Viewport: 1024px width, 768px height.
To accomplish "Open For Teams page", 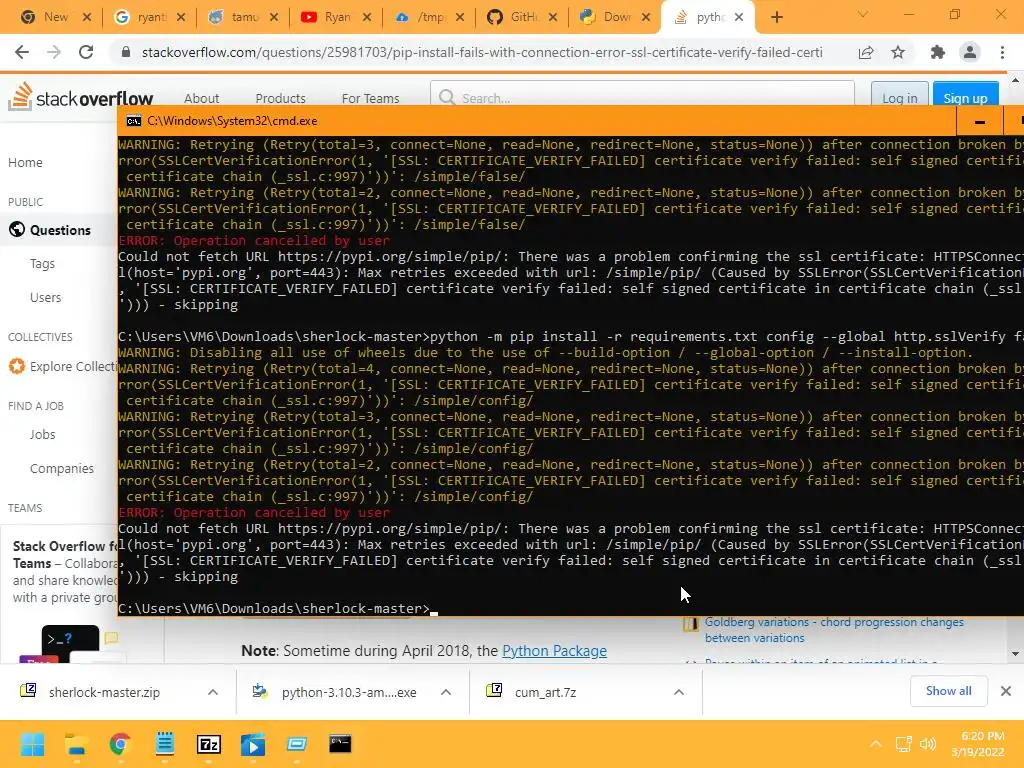I will tap(370, 98).
